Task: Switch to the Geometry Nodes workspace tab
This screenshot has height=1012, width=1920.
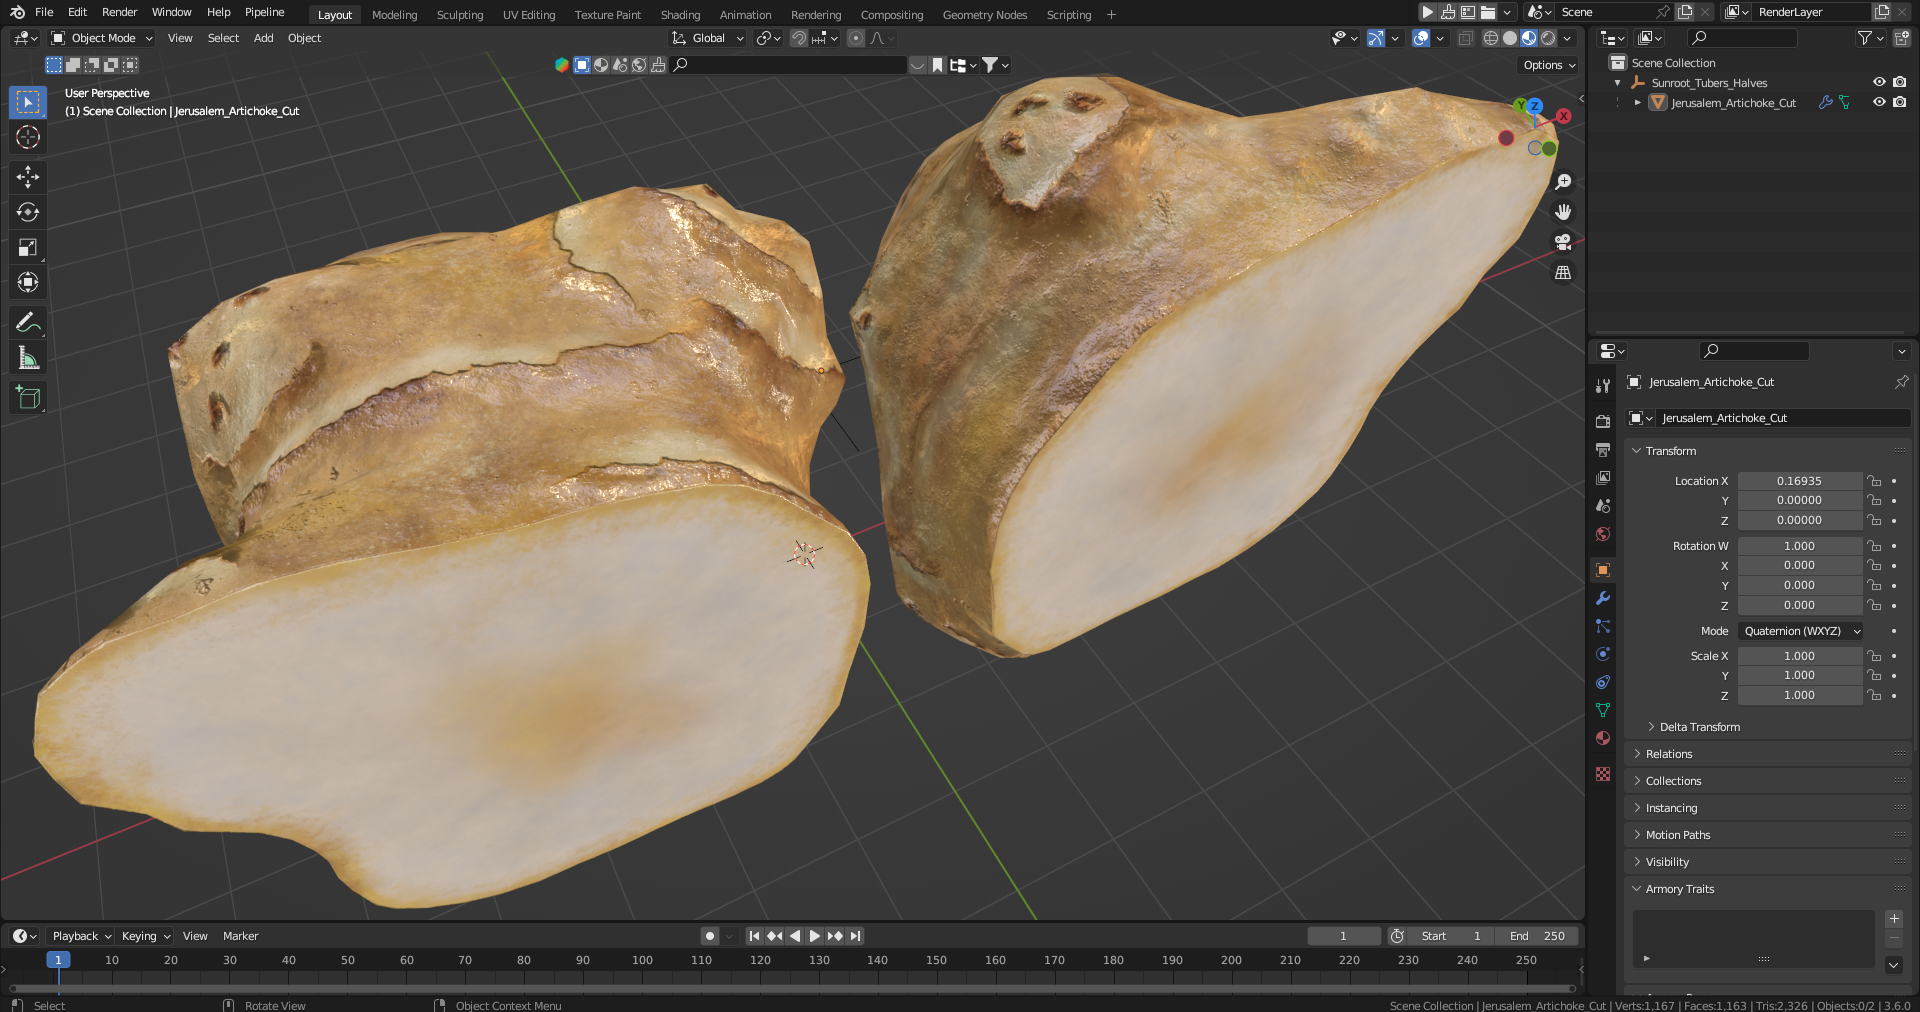Action: pyautogui.click(x=985, y=15)
